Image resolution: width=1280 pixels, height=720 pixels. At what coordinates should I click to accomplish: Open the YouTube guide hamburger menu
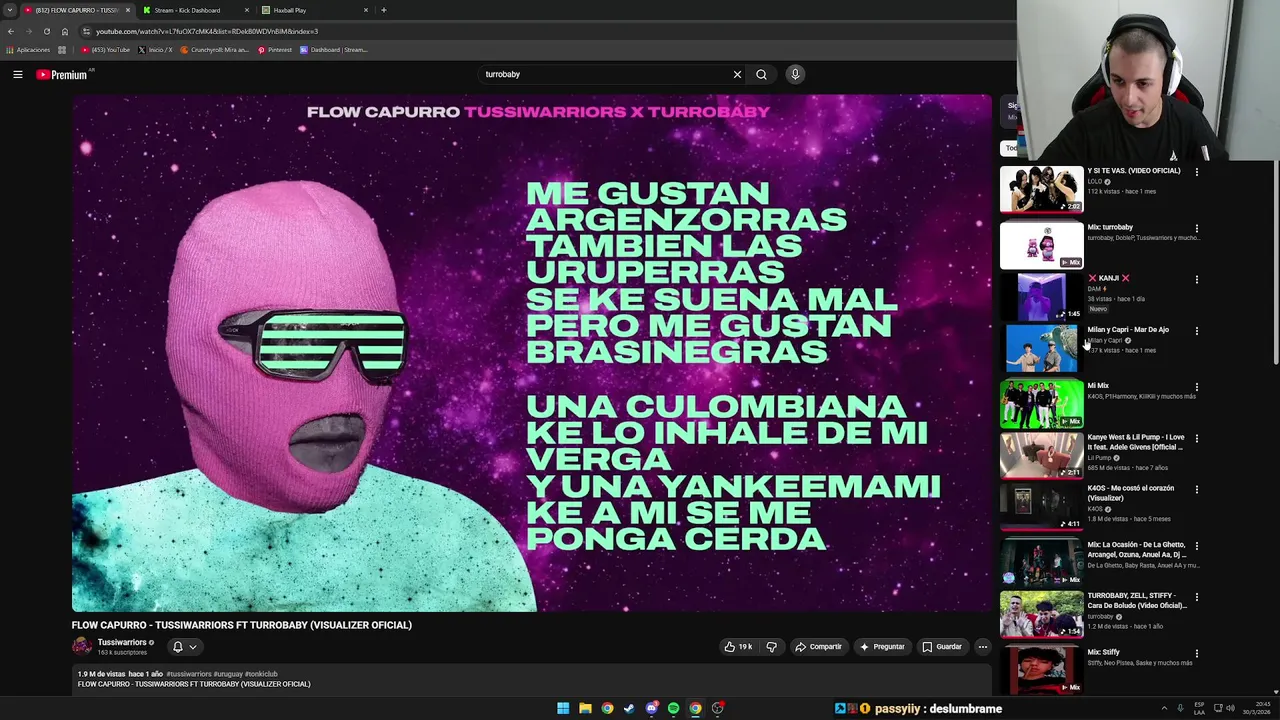(x=17, y=74)
